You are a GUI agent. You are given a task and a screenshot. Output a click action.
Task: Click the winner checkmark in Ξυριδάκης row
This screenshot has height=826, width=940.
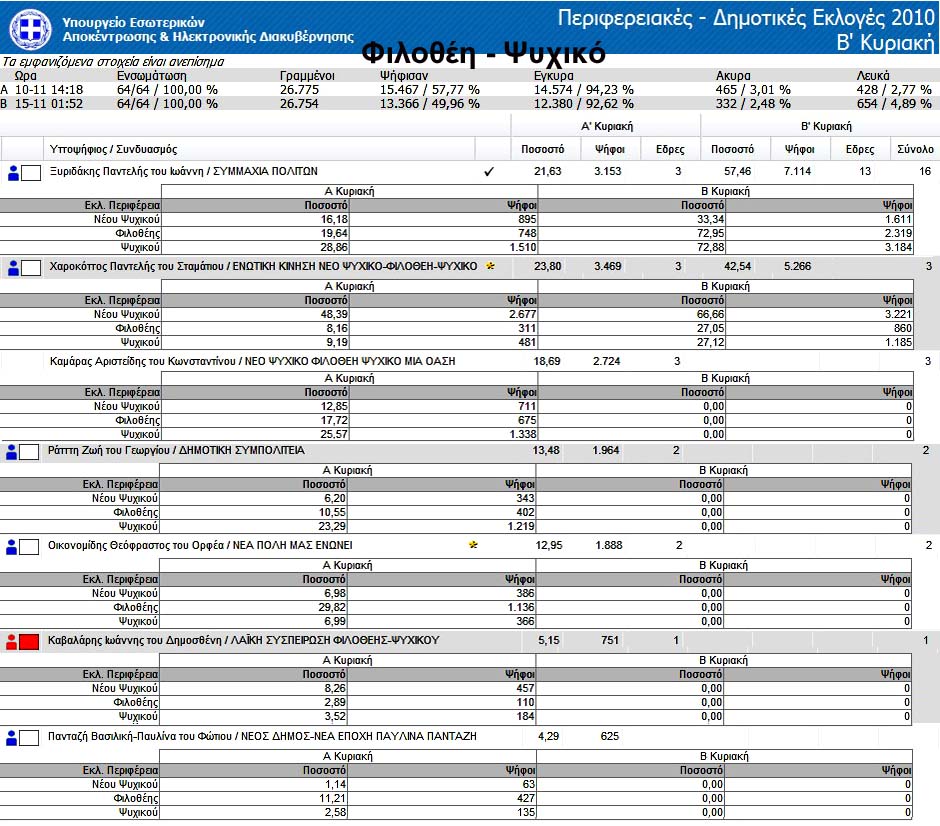489,172
